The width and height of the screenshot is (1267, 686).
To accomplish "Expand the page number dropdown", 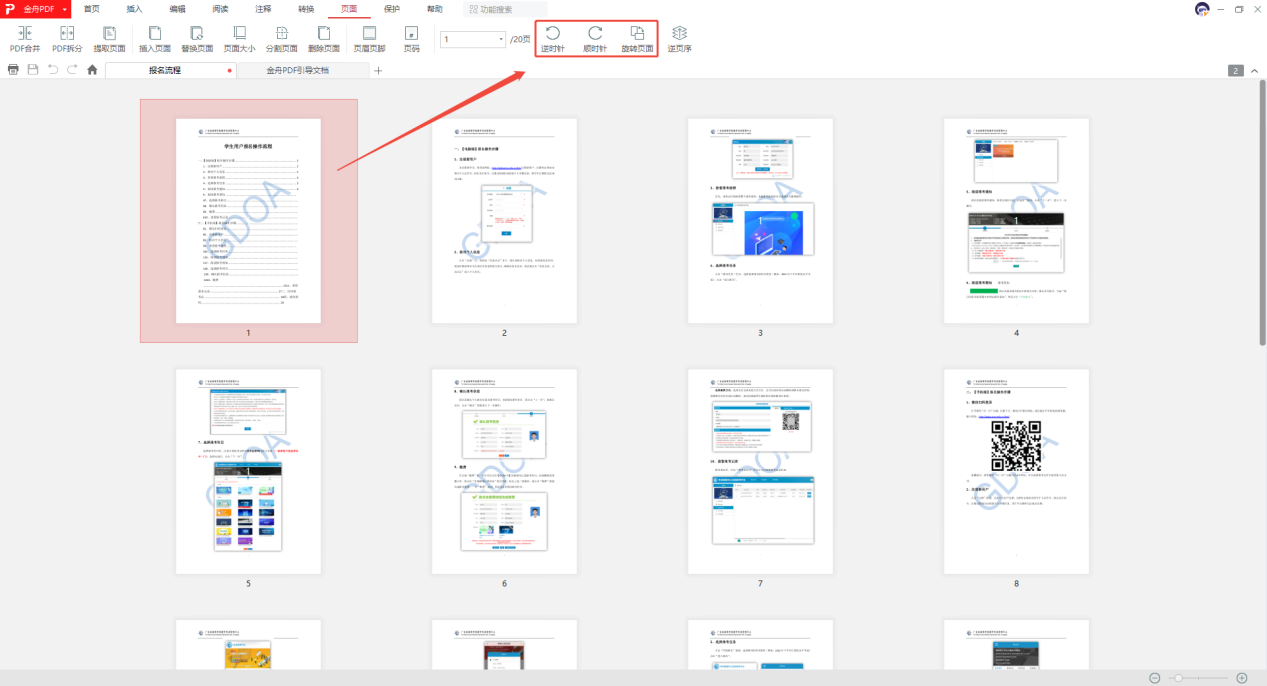I will pos(500,39).
